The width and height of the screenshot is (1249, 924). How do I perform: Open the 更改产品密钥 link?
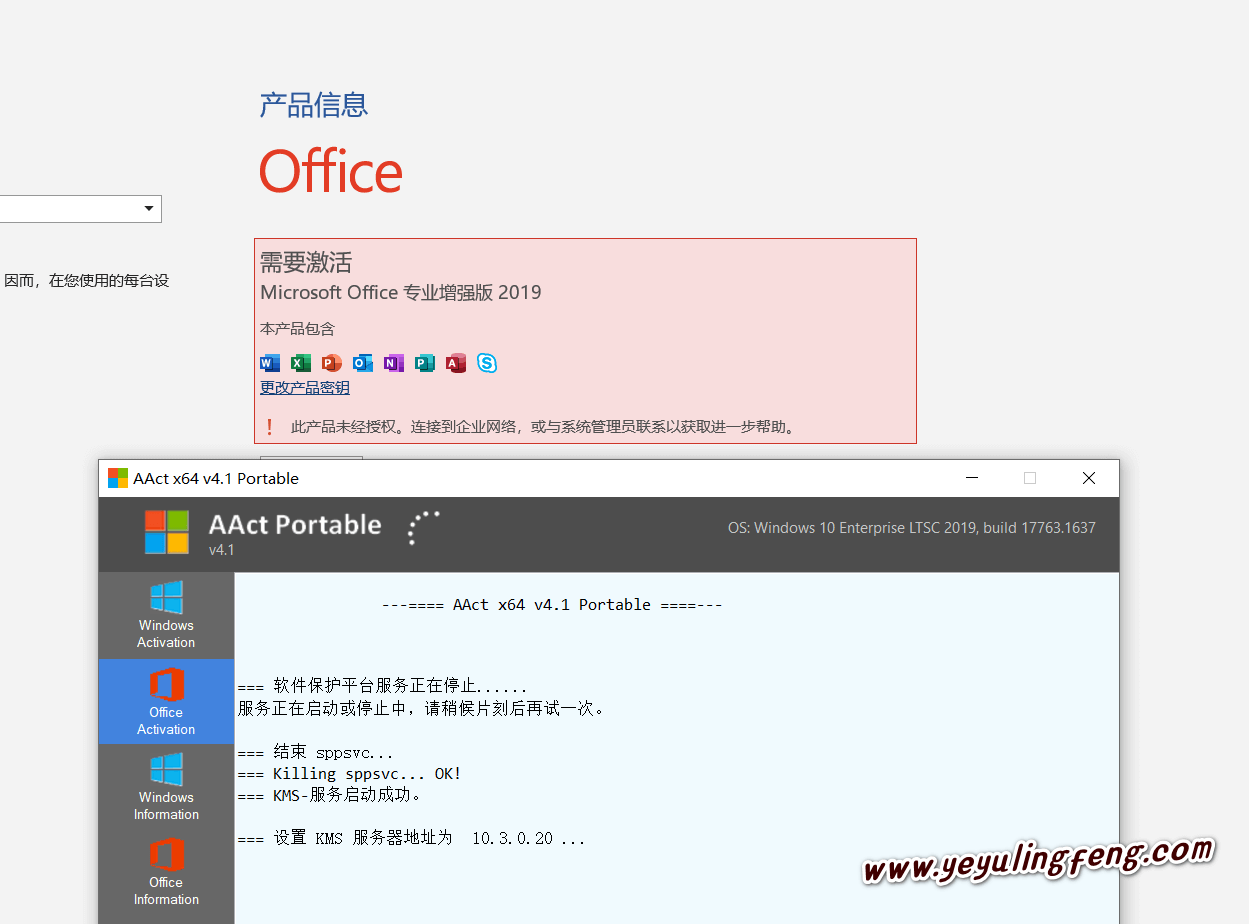coord(305,388)
